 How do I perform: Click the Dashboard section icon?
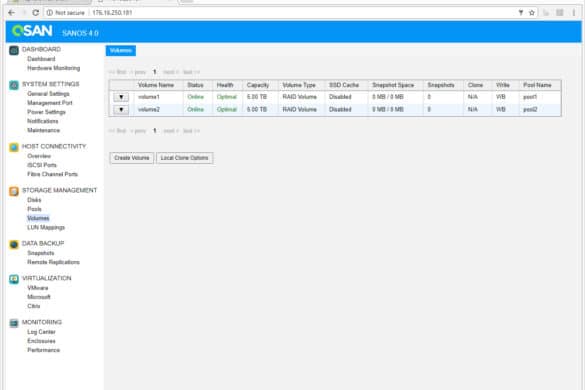click(x=14, y=50)
